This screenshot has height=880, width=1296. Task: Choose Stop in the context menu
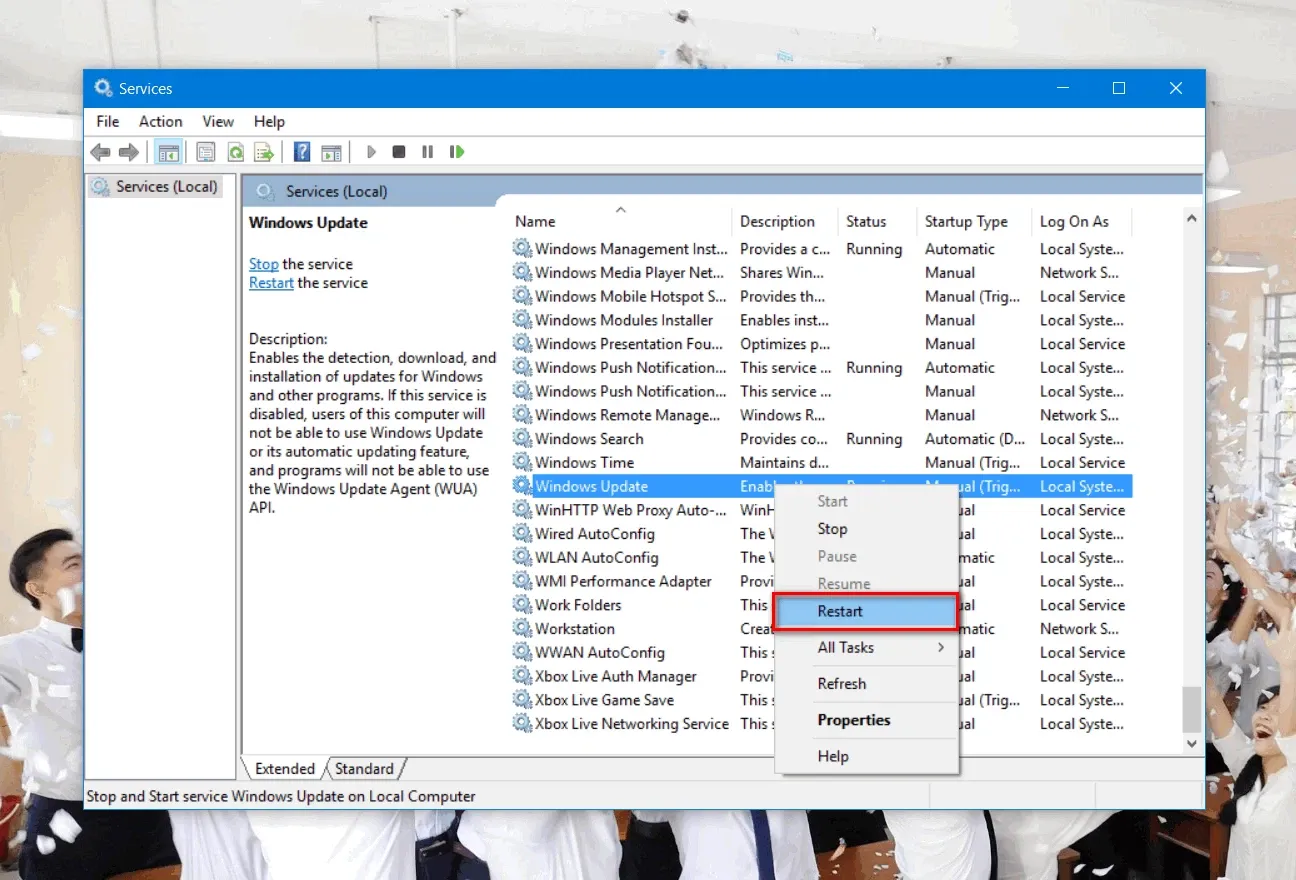tap(867, 529)
